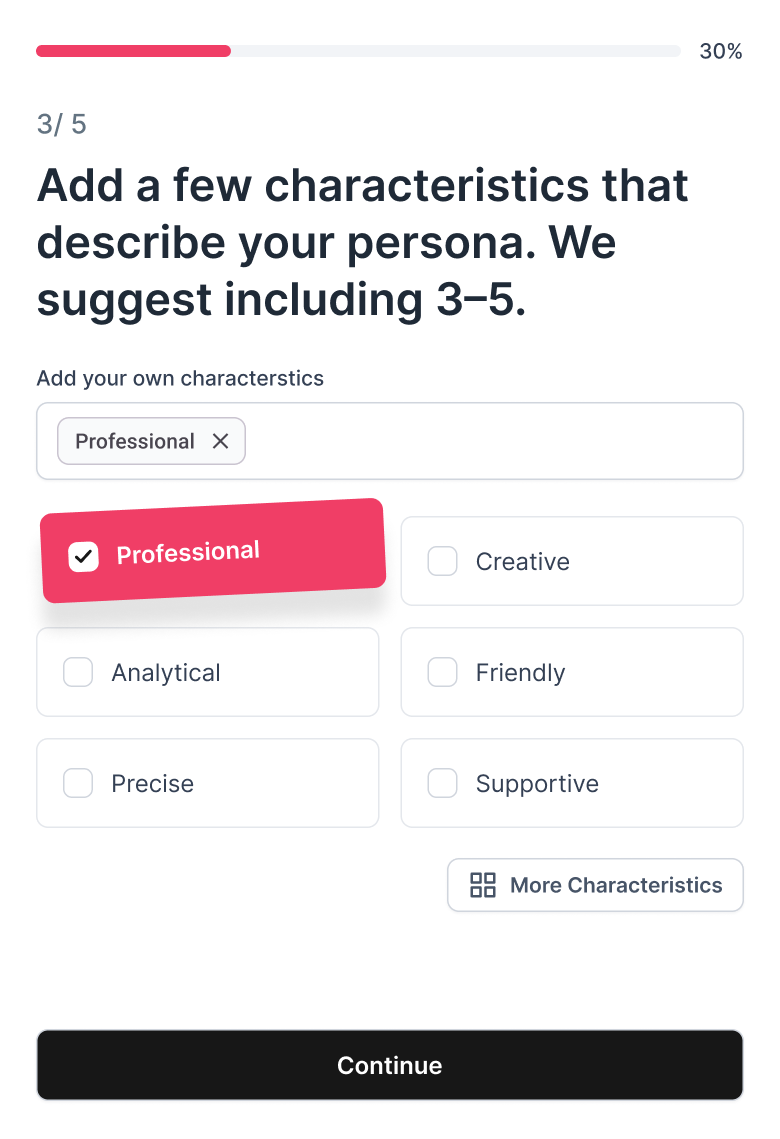Viewport: 780px width, 1139px height.
Task: Check the Friendly checkbox
Action: click(x=442, y=672)
